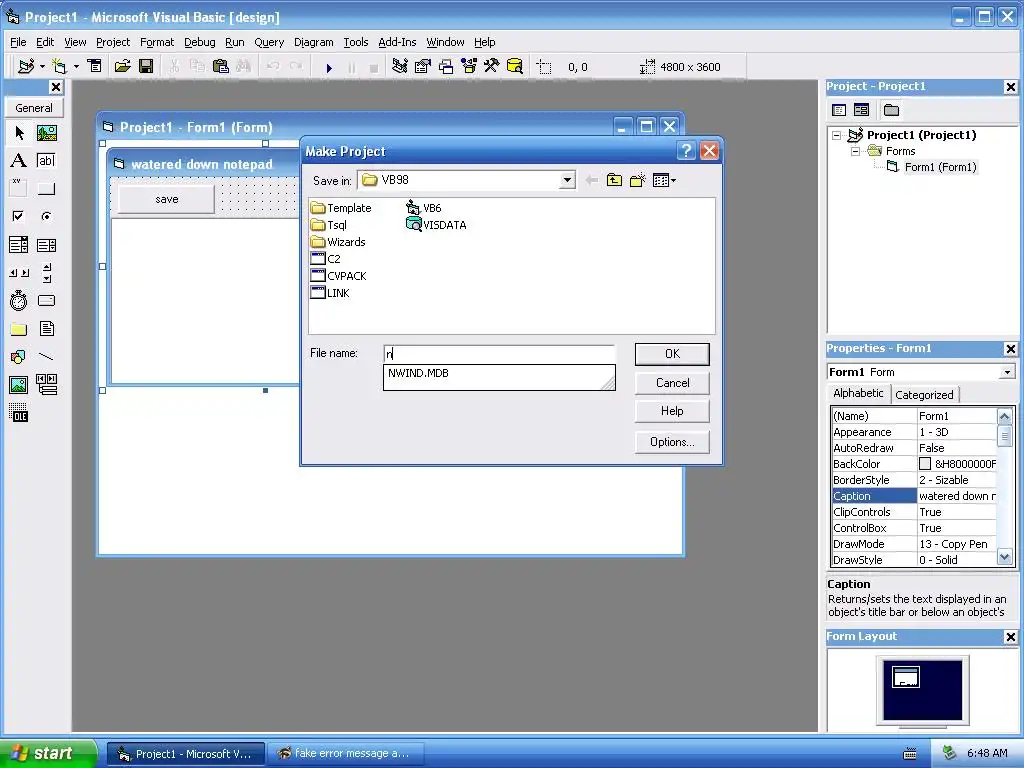Click the Menu Editor toolbar icon
This screenshot has width=1024, height=768.
point(95,66)
